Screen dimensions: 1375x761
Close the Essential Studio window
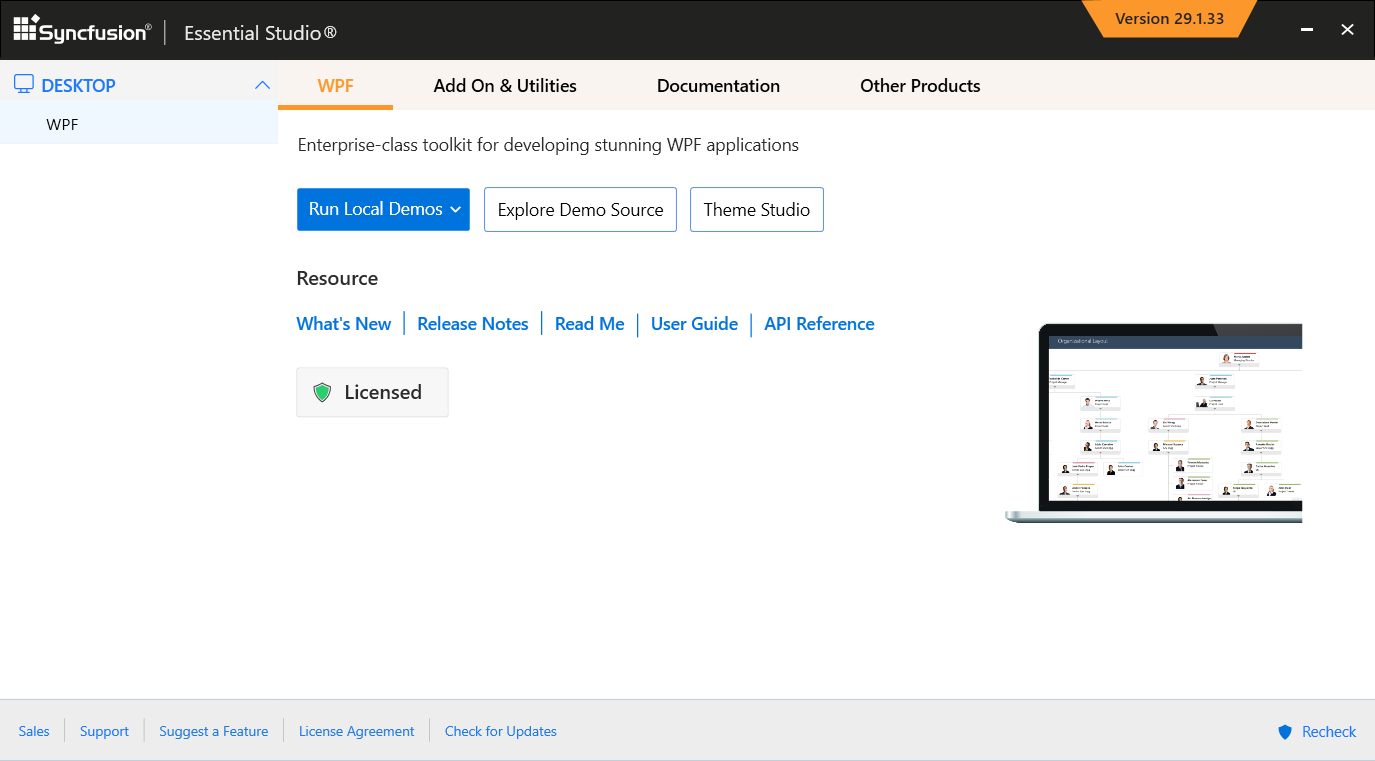coord(1348,30)
